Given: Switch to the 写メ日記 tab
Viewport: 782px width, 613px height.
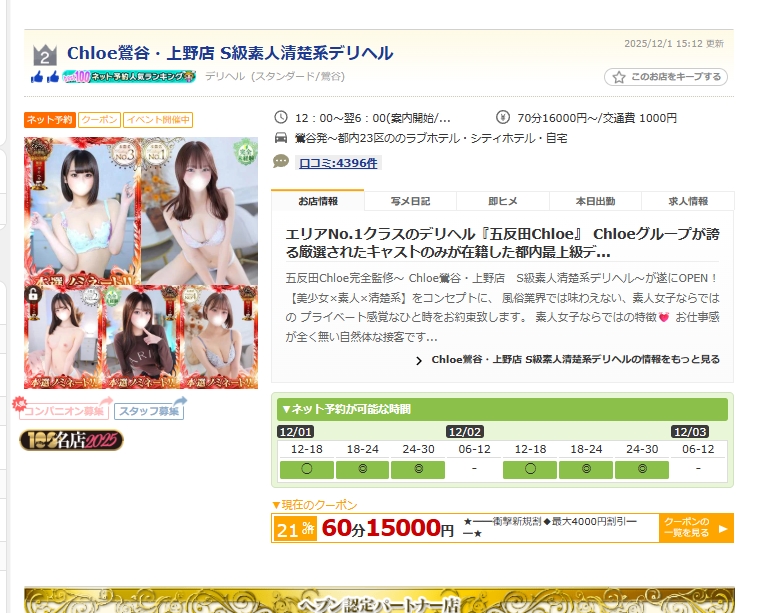Looking at the screenshot, I should (410, 200).
